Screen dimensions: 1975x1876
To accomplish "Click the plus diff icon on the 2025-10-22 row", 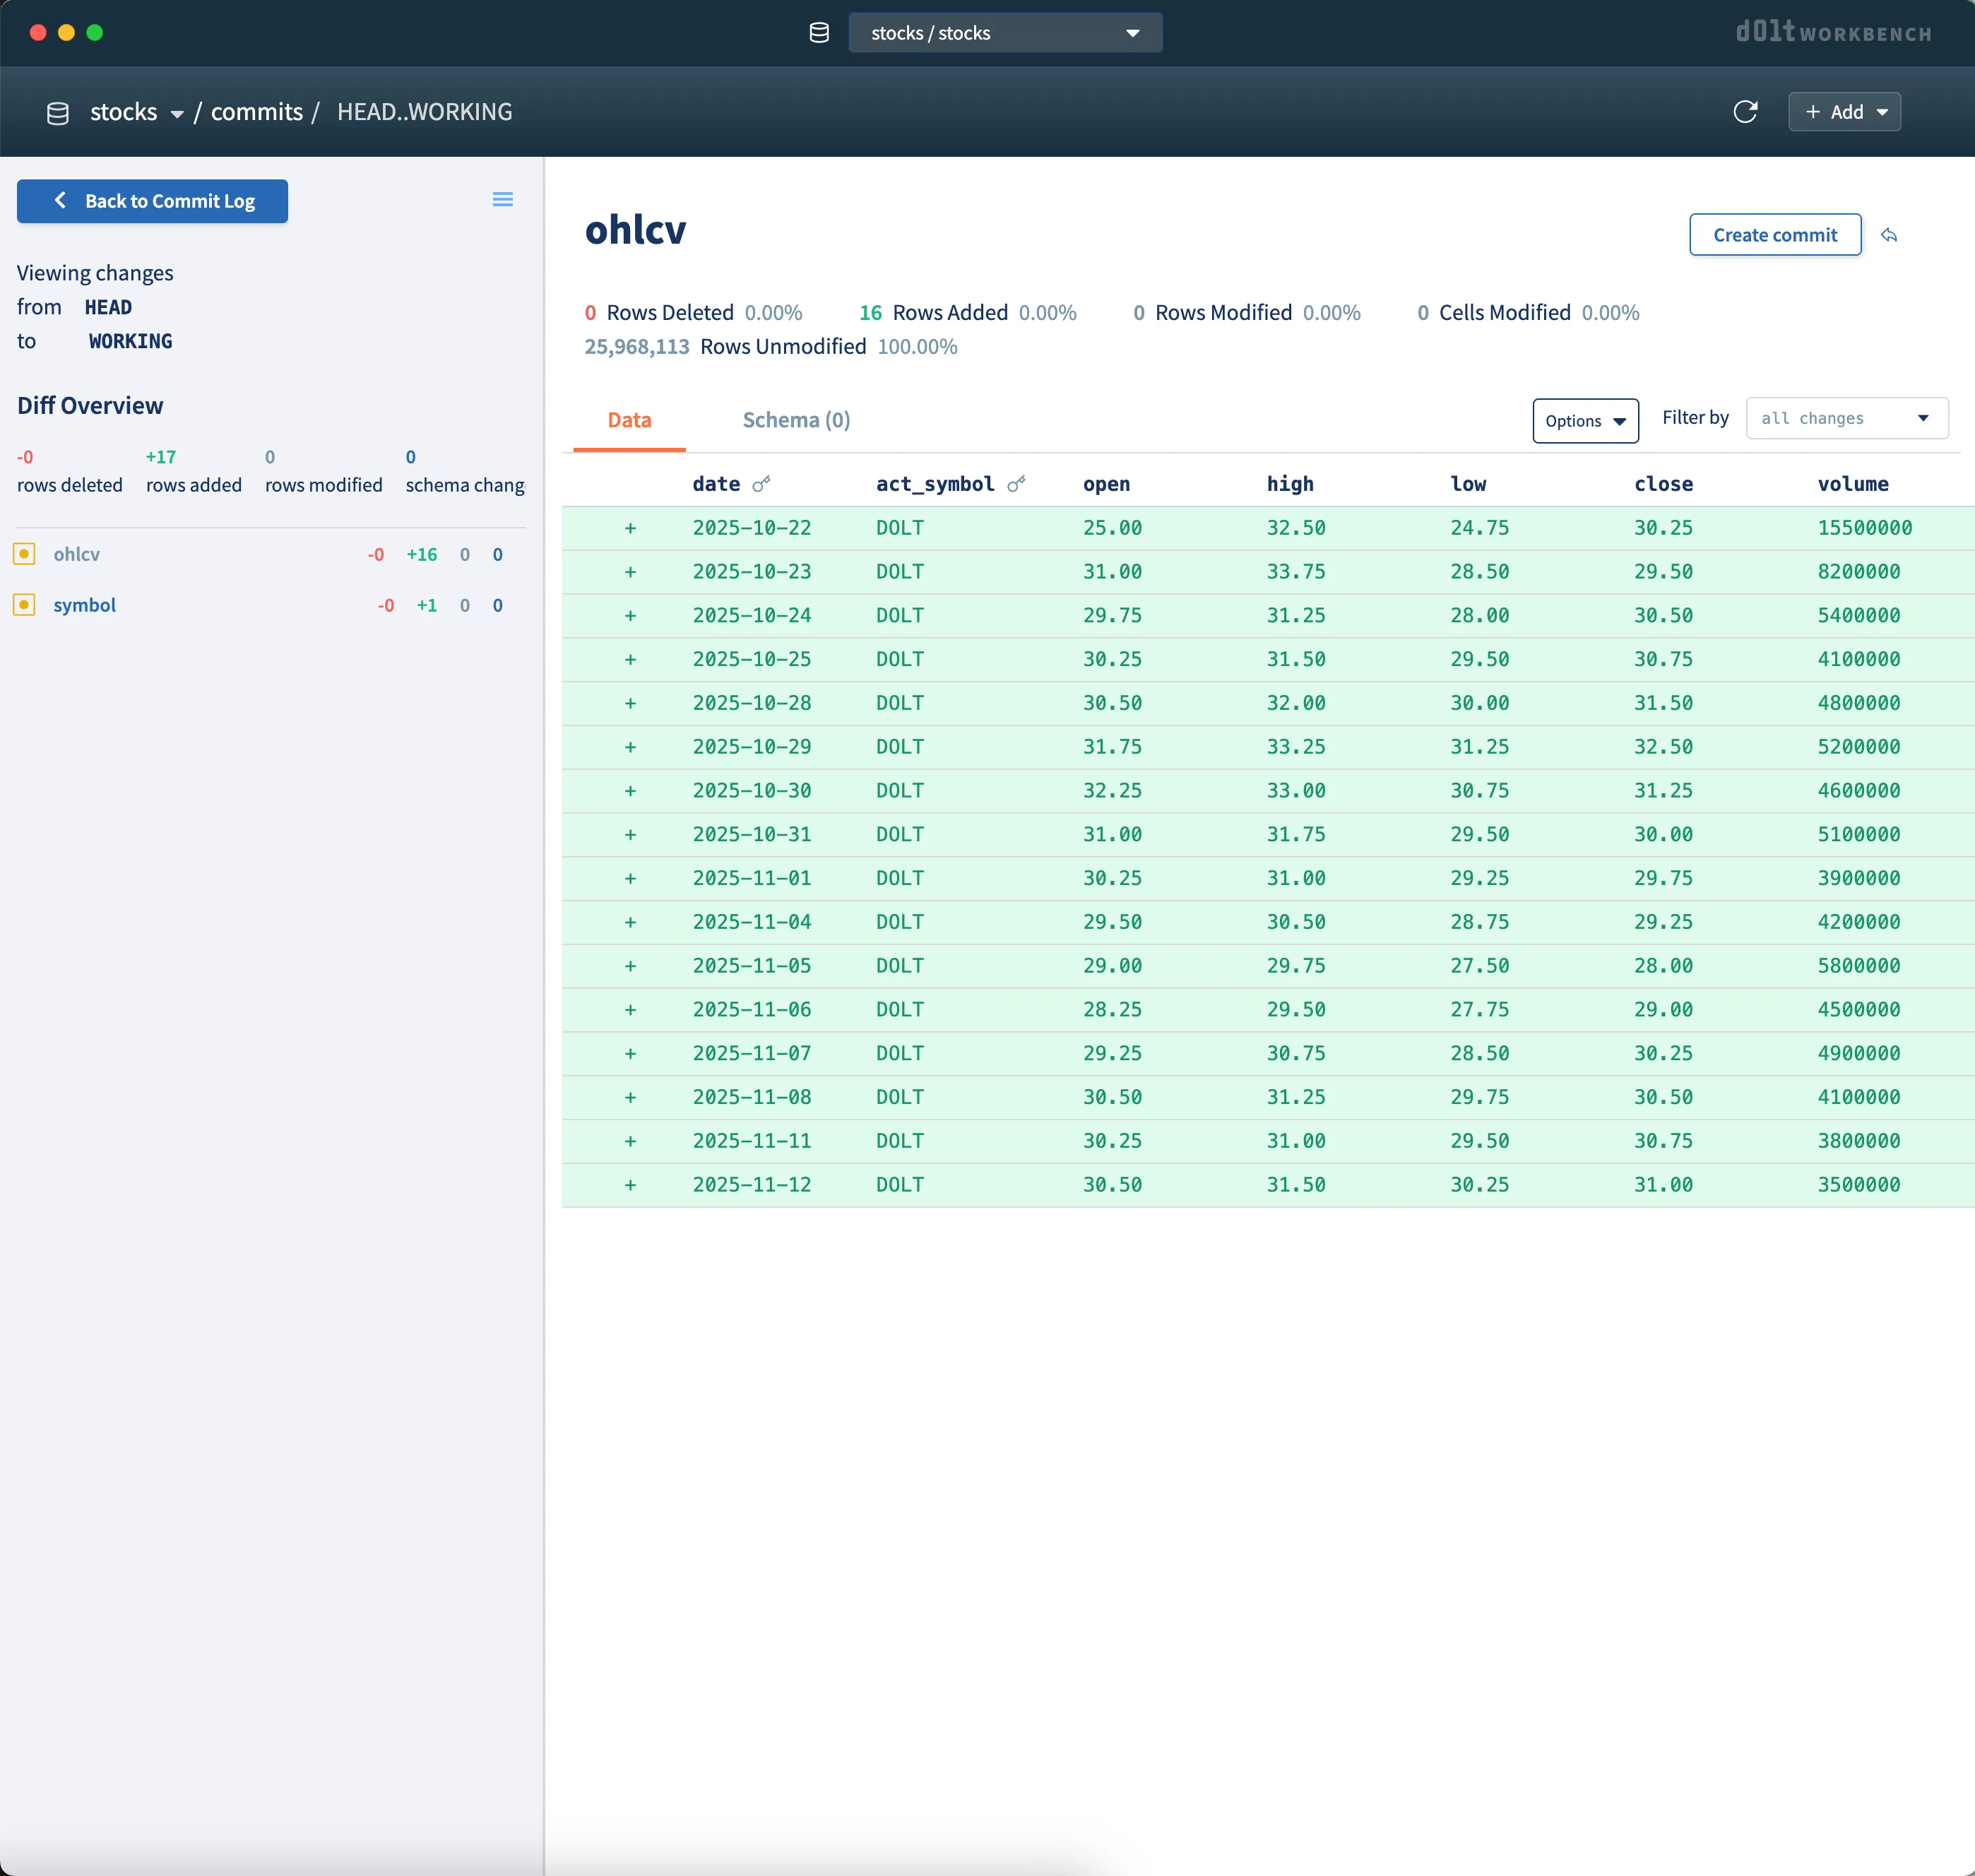I will click(x=631, y=527).
